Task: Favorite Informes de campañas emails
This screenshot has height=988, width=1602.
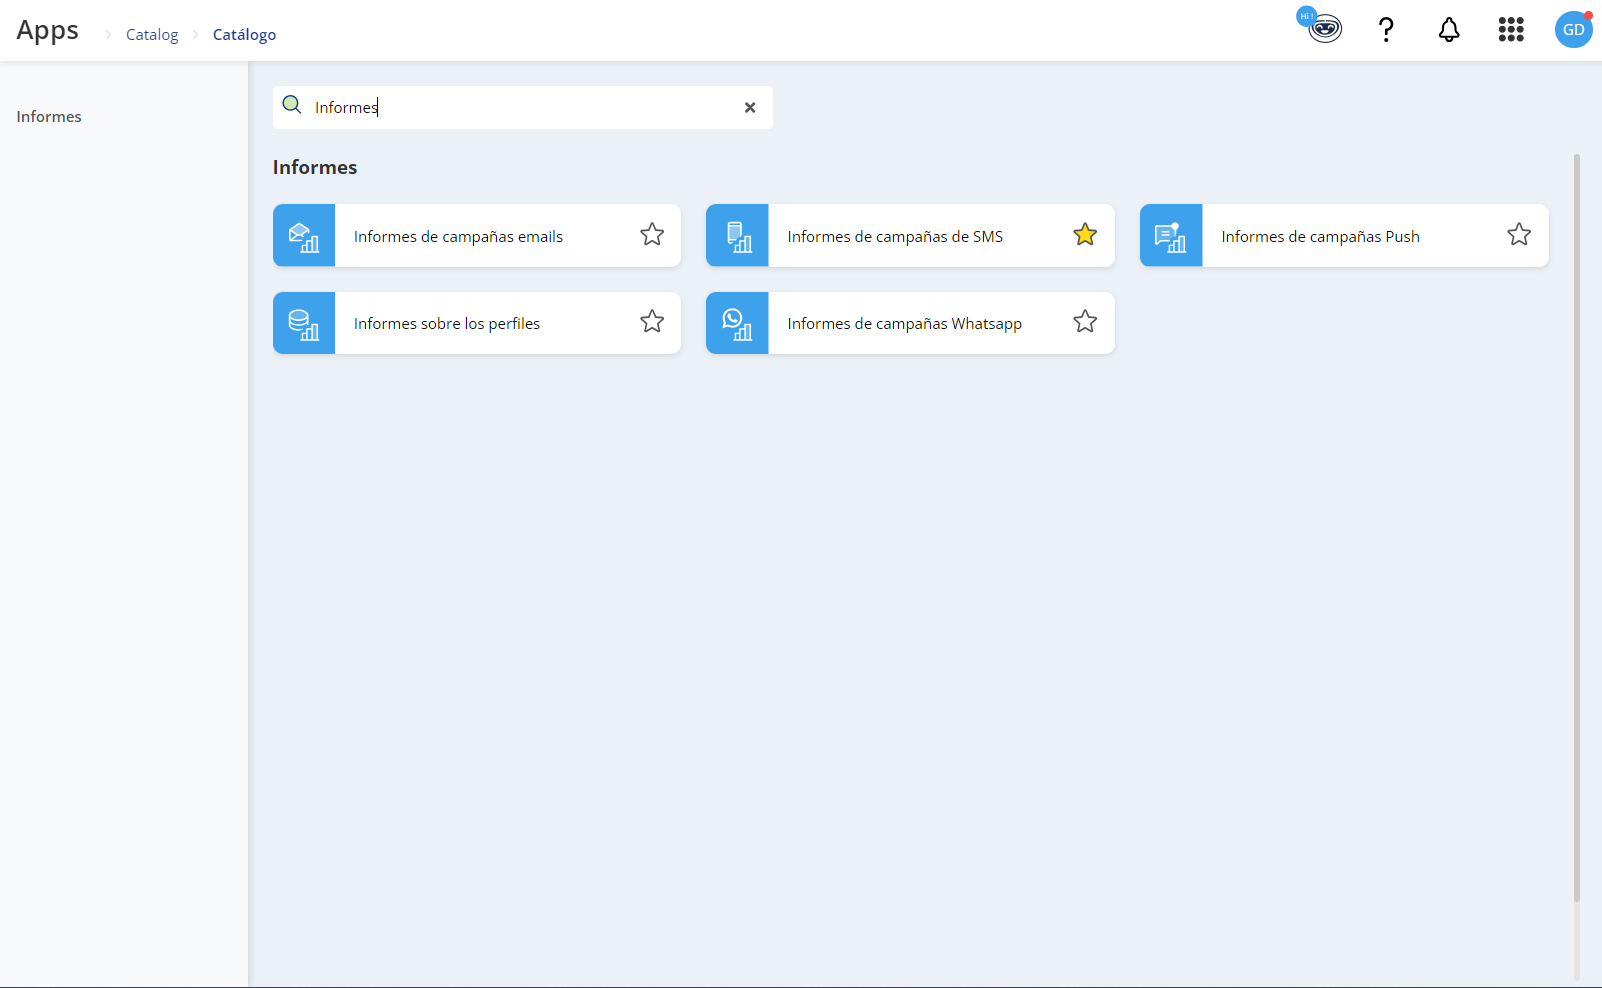Action: point(652,235)
